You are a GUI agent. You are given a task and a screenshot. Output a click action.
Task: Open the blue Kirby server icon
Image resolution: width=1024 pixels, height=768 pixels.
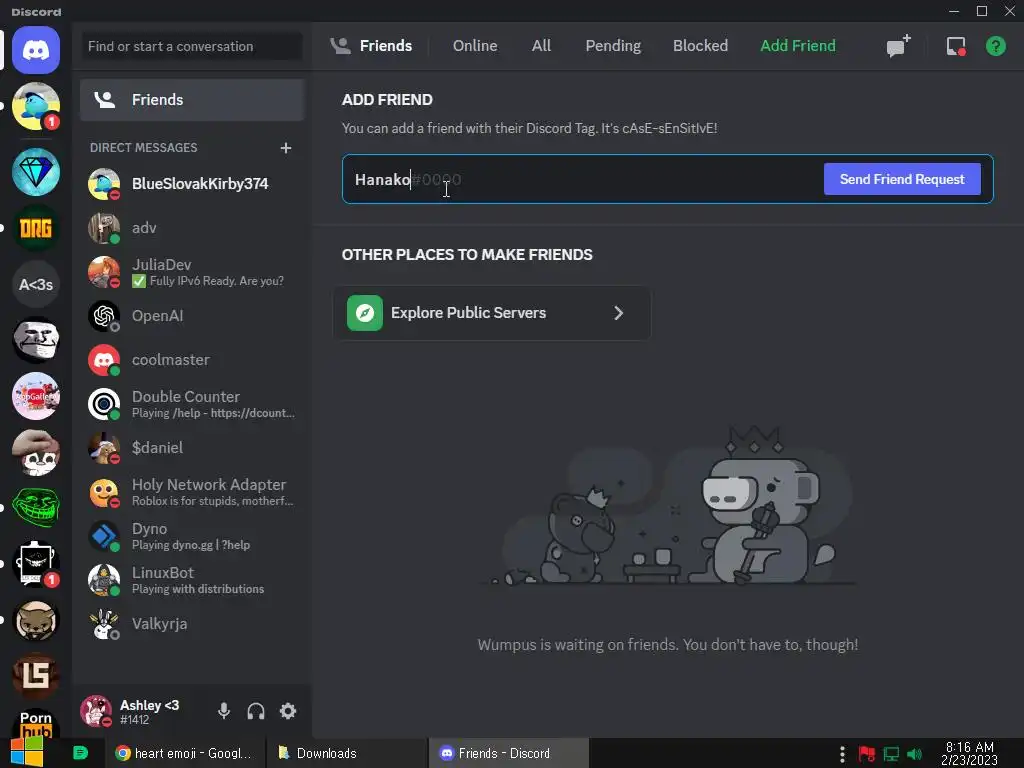tap(36, 106)
